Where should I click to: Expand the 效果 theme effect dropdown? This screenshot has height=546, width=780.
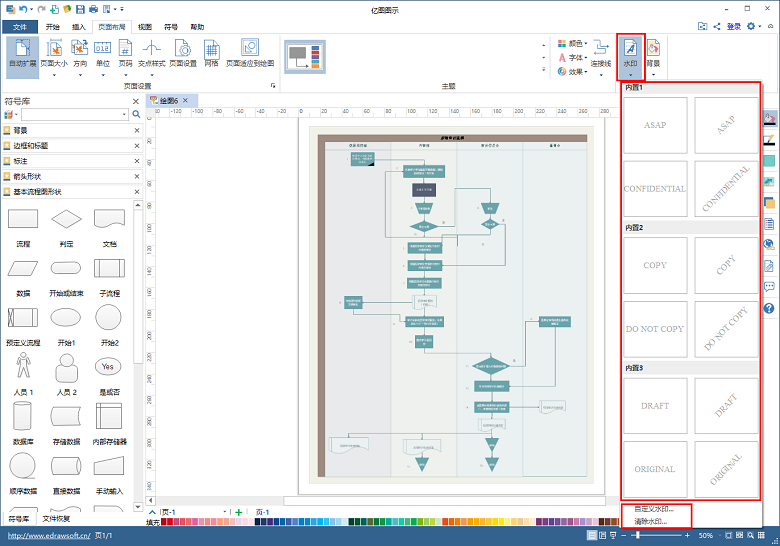(572, 72)
